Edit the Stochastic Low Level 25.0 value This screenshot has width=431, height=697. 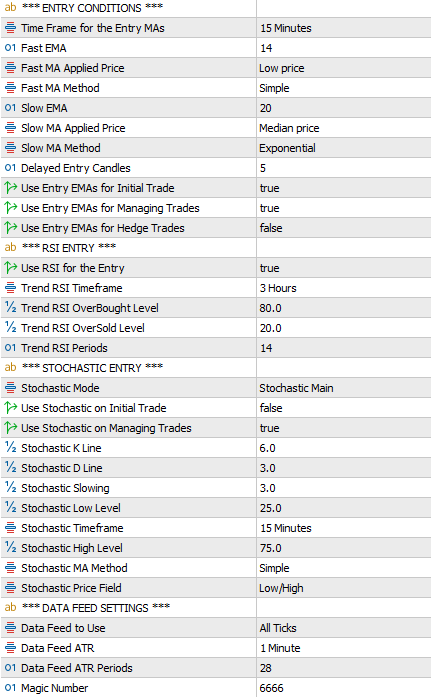(x=343, y=508)
